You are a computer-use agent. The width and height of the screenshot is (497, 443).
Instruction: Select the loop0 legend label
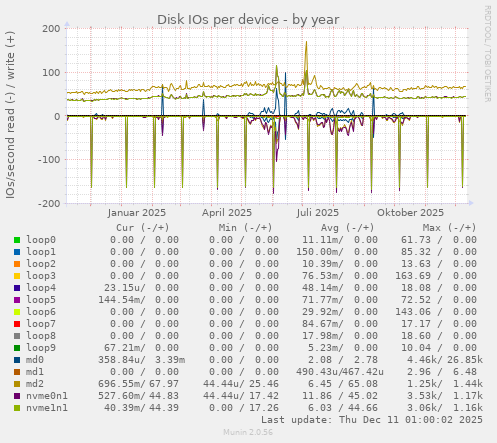tap(41, 240)
